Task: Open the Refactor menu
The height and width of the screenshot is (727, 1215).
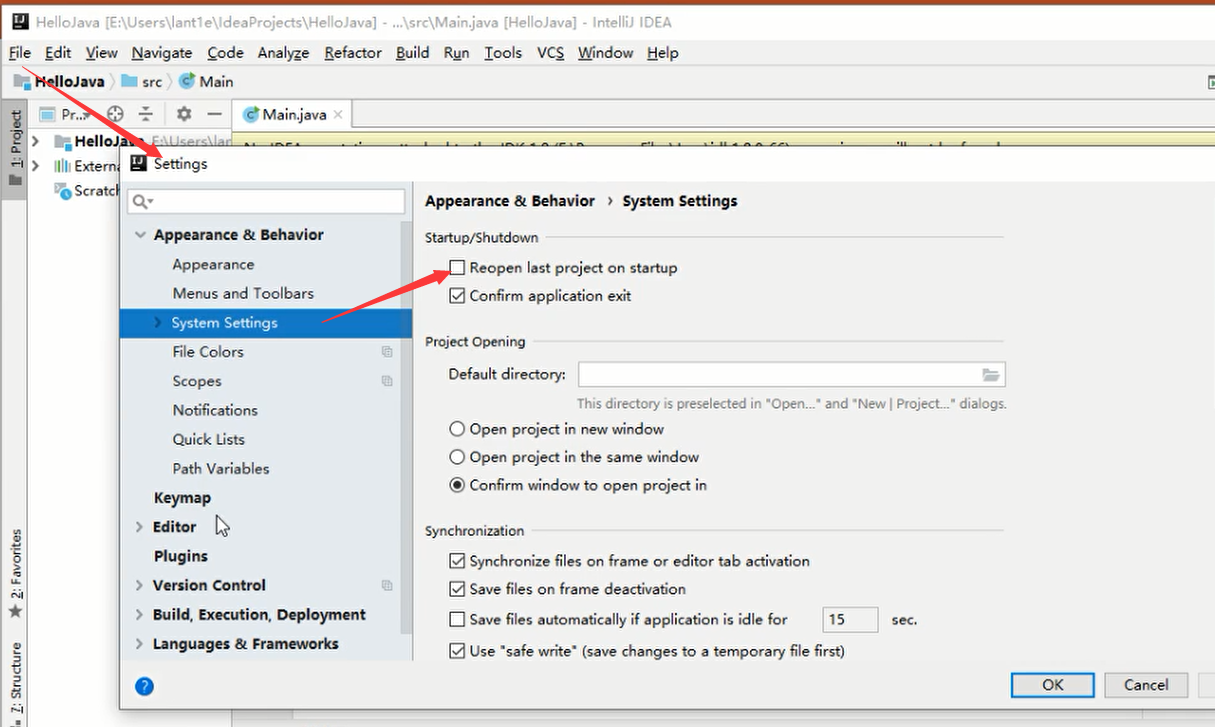Action: coord(353,53)
